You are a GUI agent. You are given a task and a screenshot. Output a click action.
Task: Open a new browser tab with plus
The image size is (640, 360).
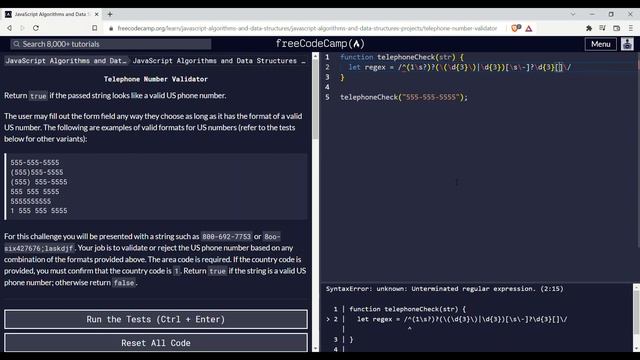pyautogui.click(x=110, y=14)
